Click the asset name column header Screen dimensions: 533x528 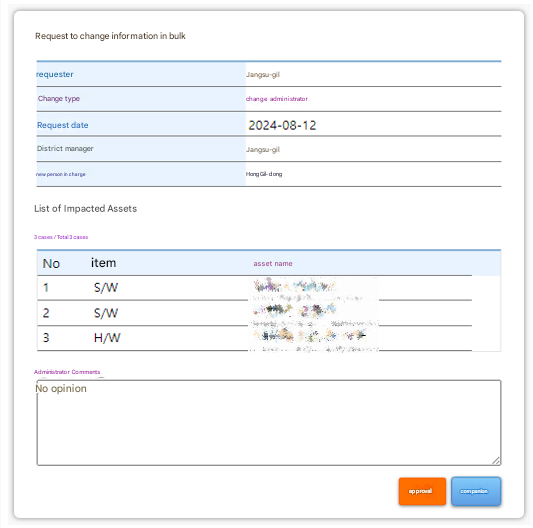click(273, 263)
